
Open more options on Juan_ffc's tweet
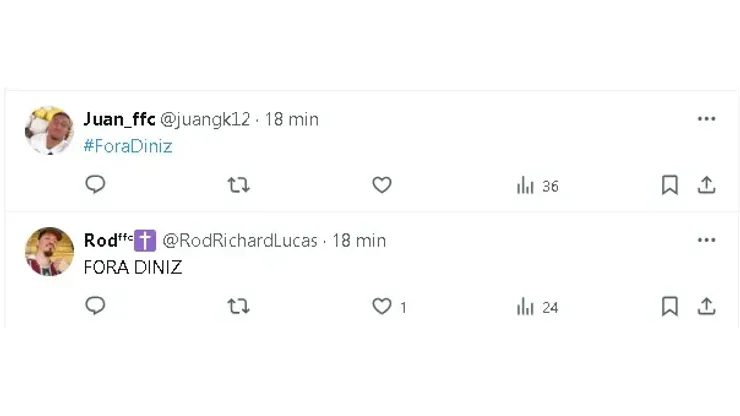706,119
